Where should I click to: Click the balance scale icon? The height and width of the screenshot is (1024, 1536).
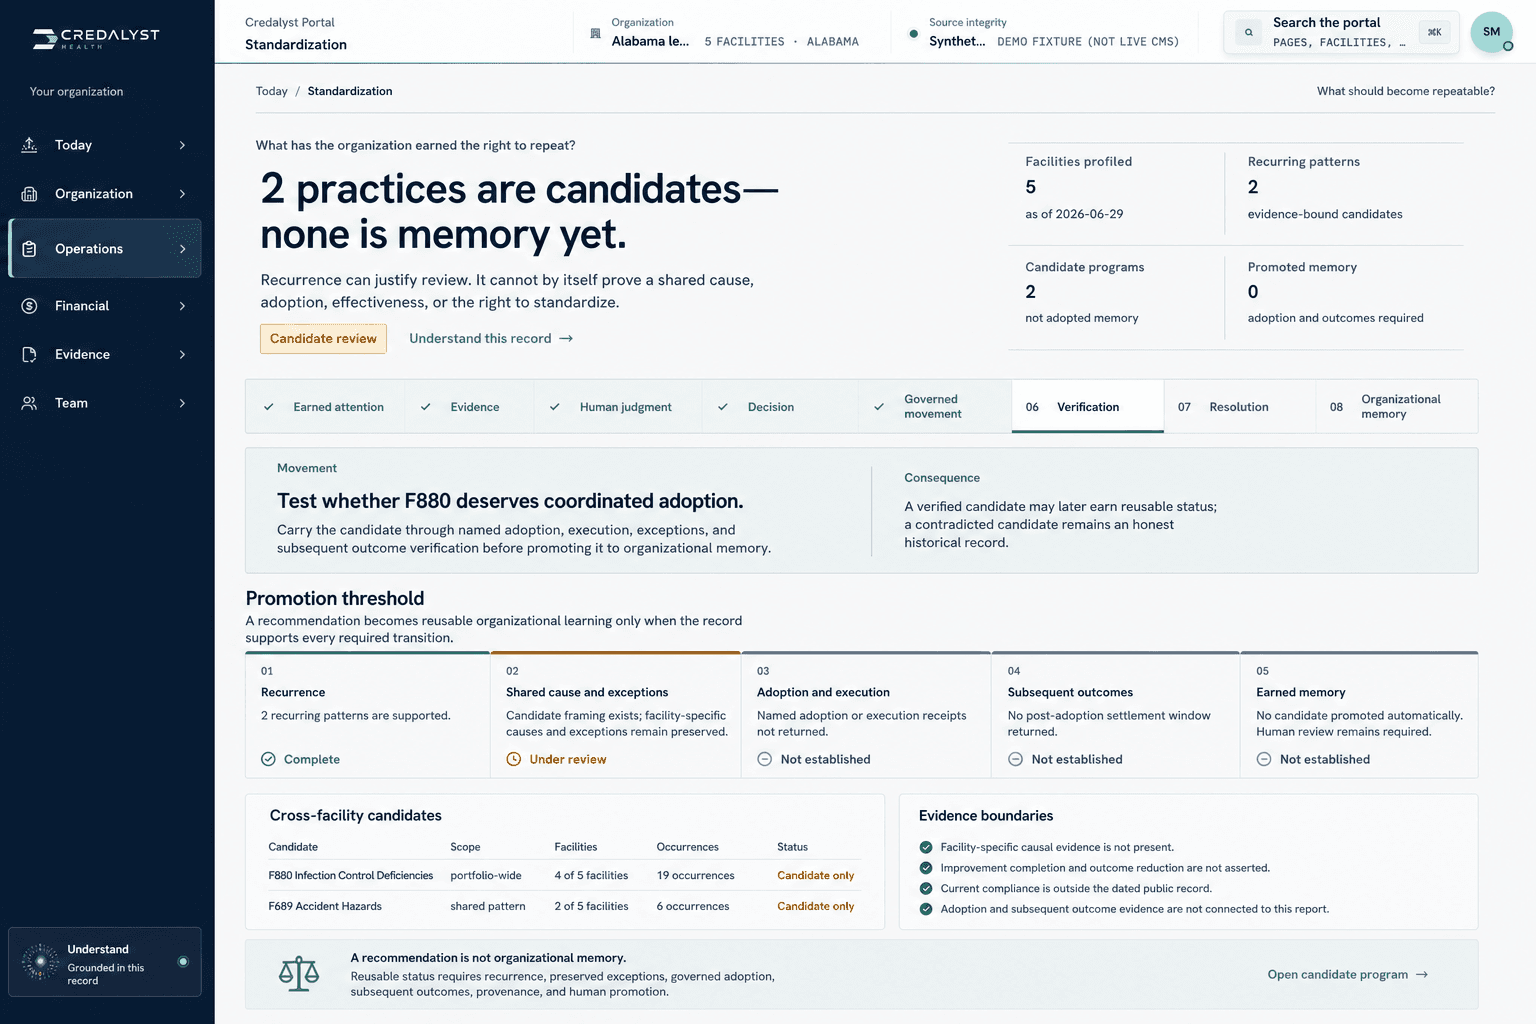point(299,974)
